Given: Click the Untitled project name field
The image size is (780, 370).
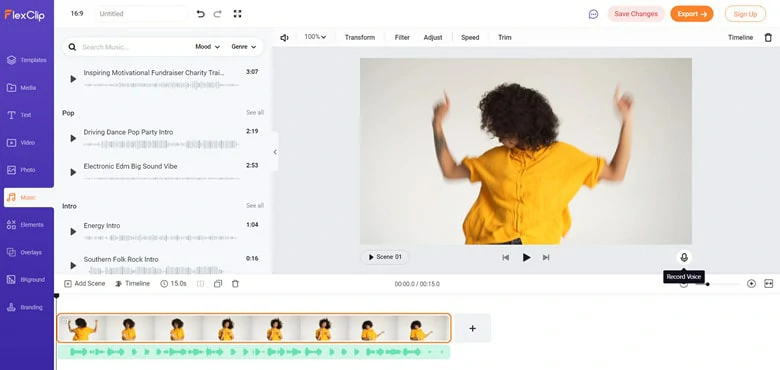Looking at the screenshot, I should 141,14.
